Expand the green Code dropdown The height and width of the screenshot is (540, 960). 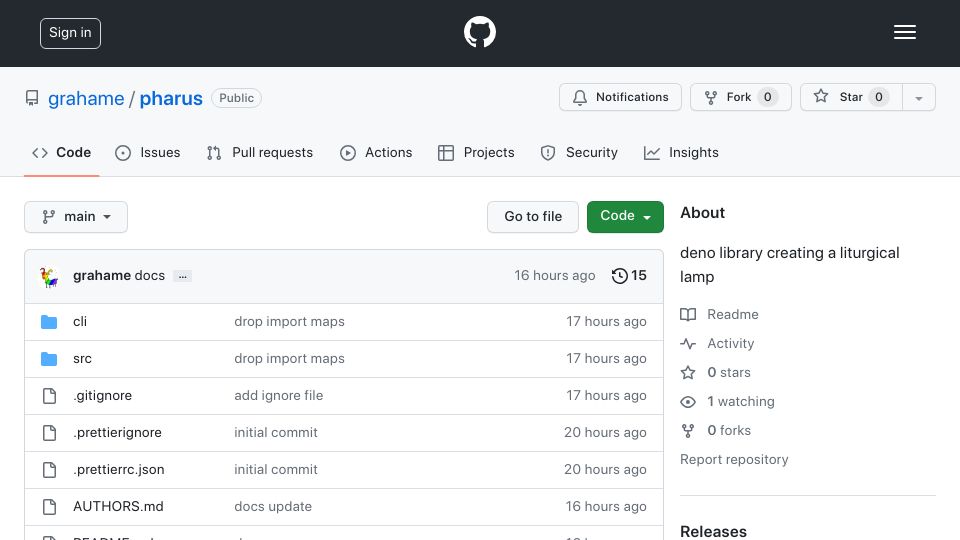point(625,217)
